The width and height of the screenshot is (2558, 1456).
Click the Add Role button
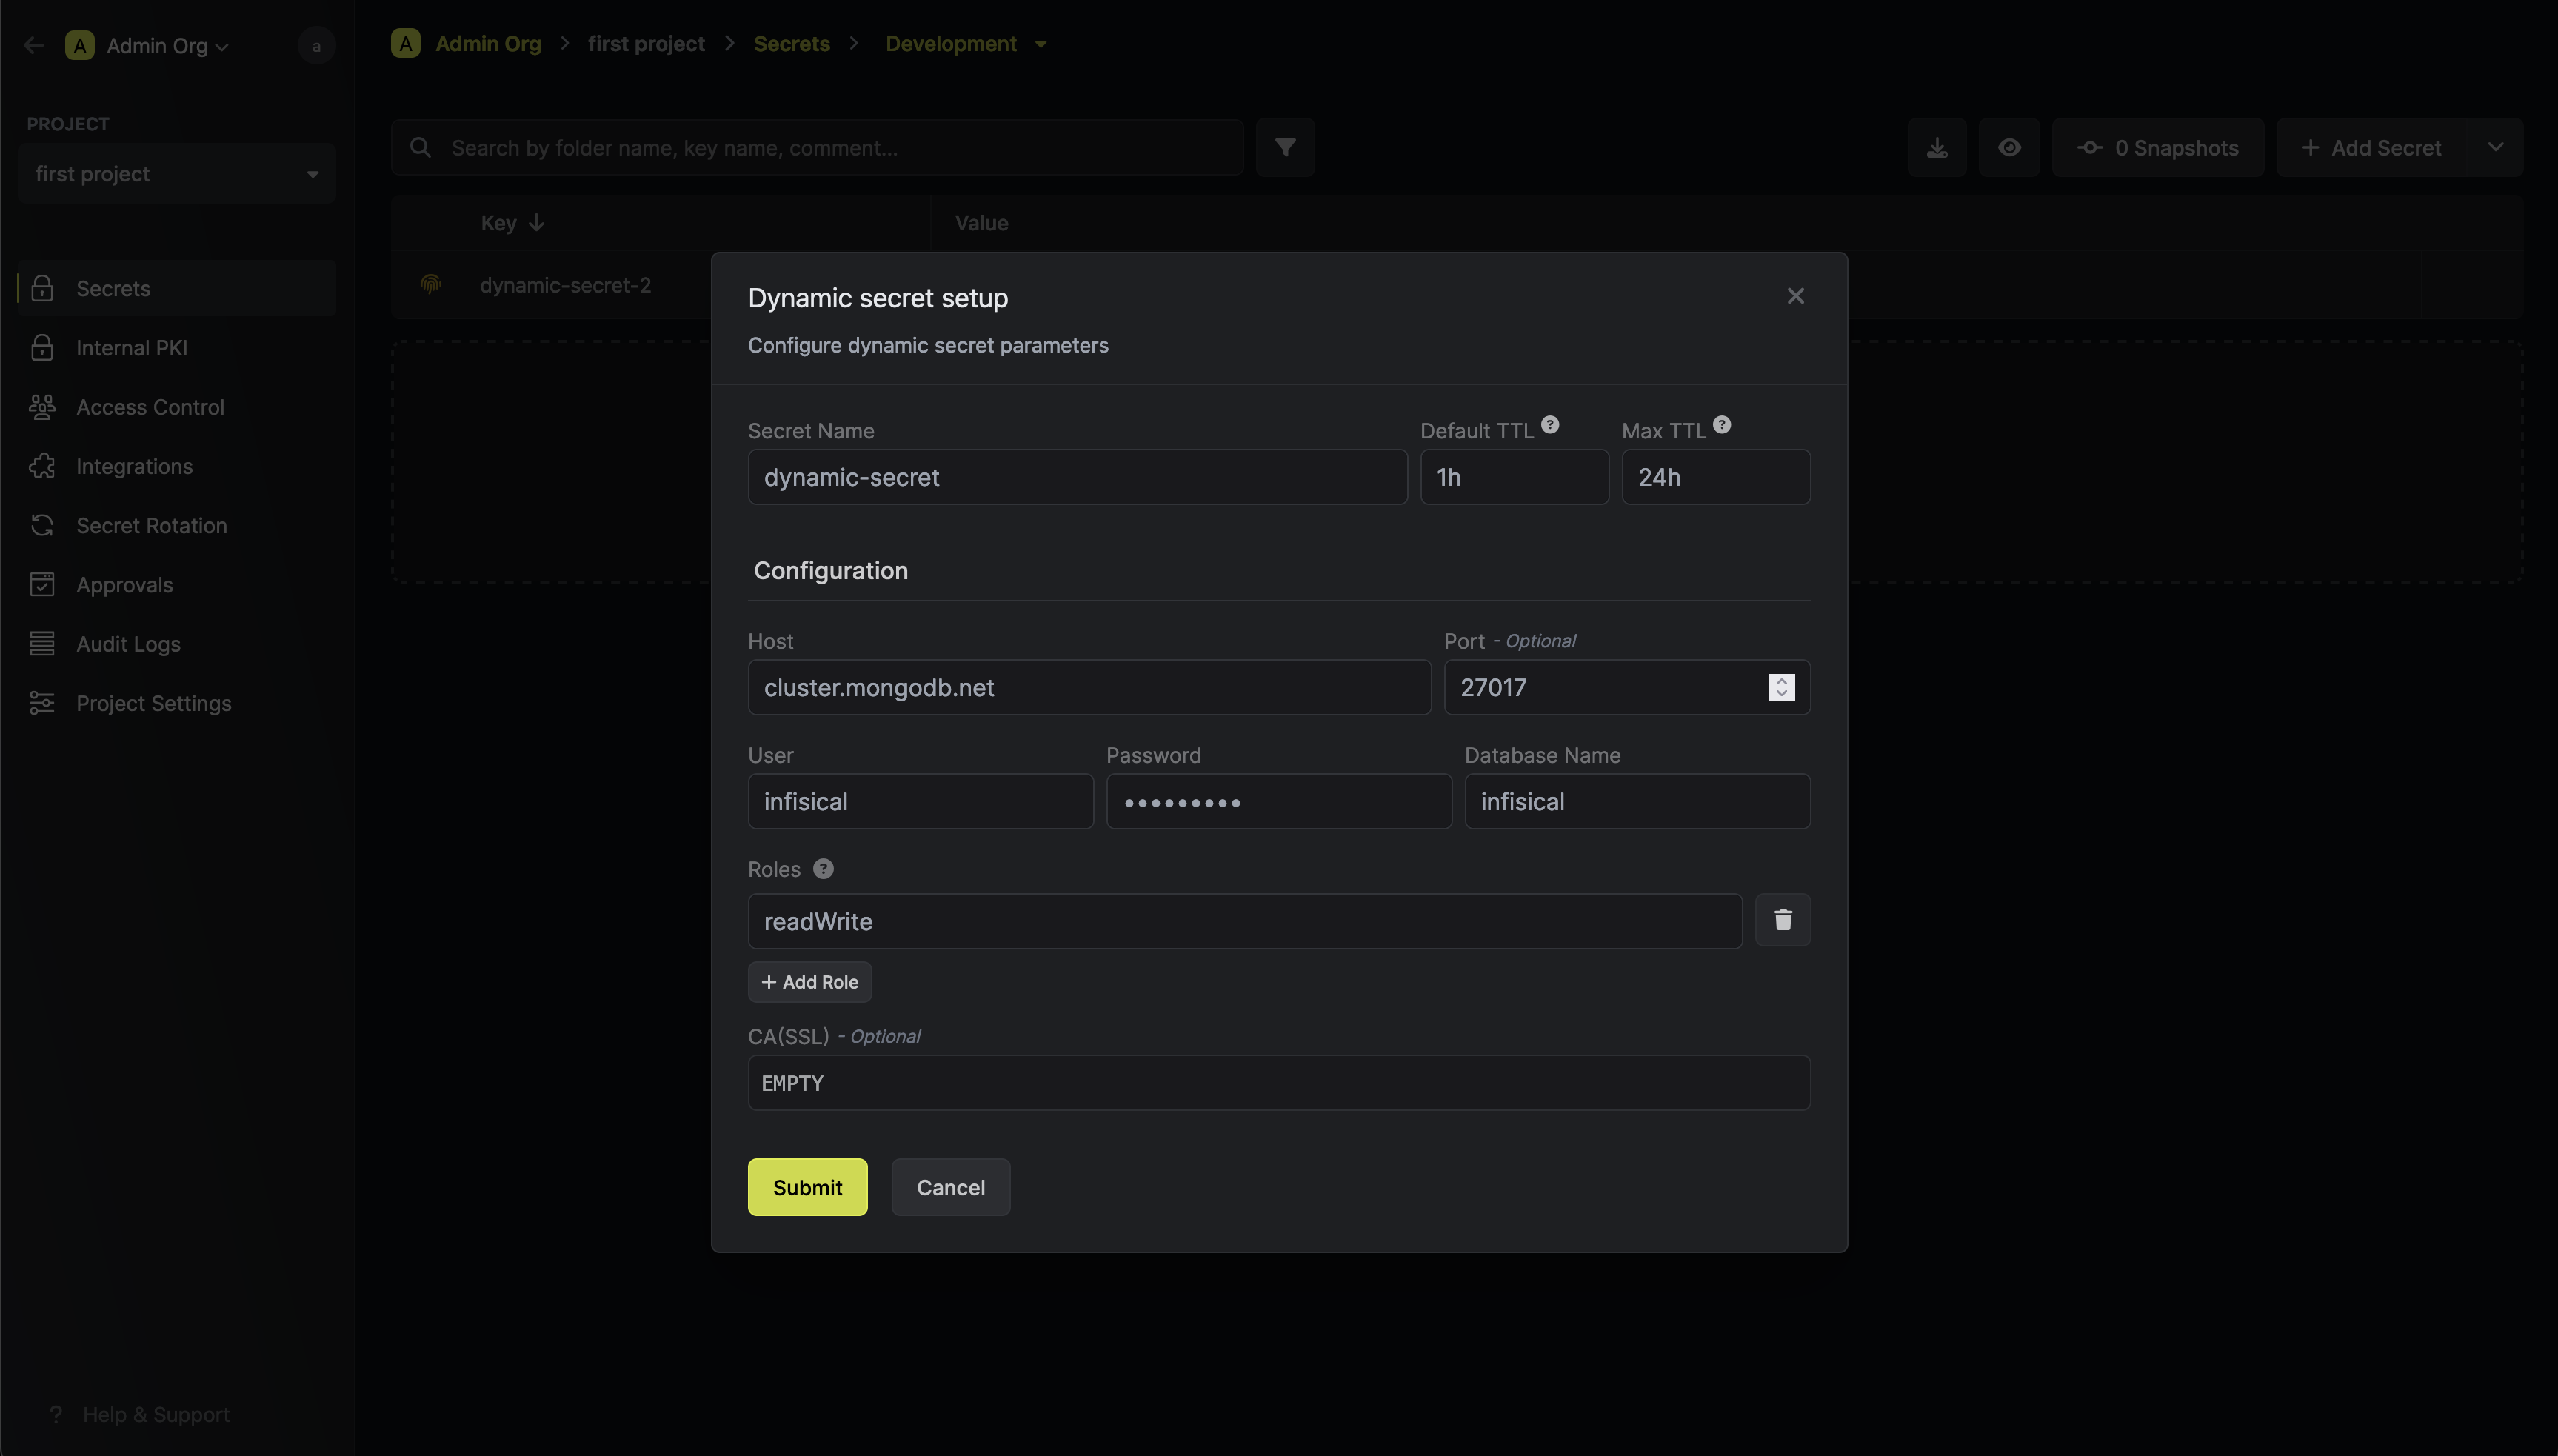809,982
